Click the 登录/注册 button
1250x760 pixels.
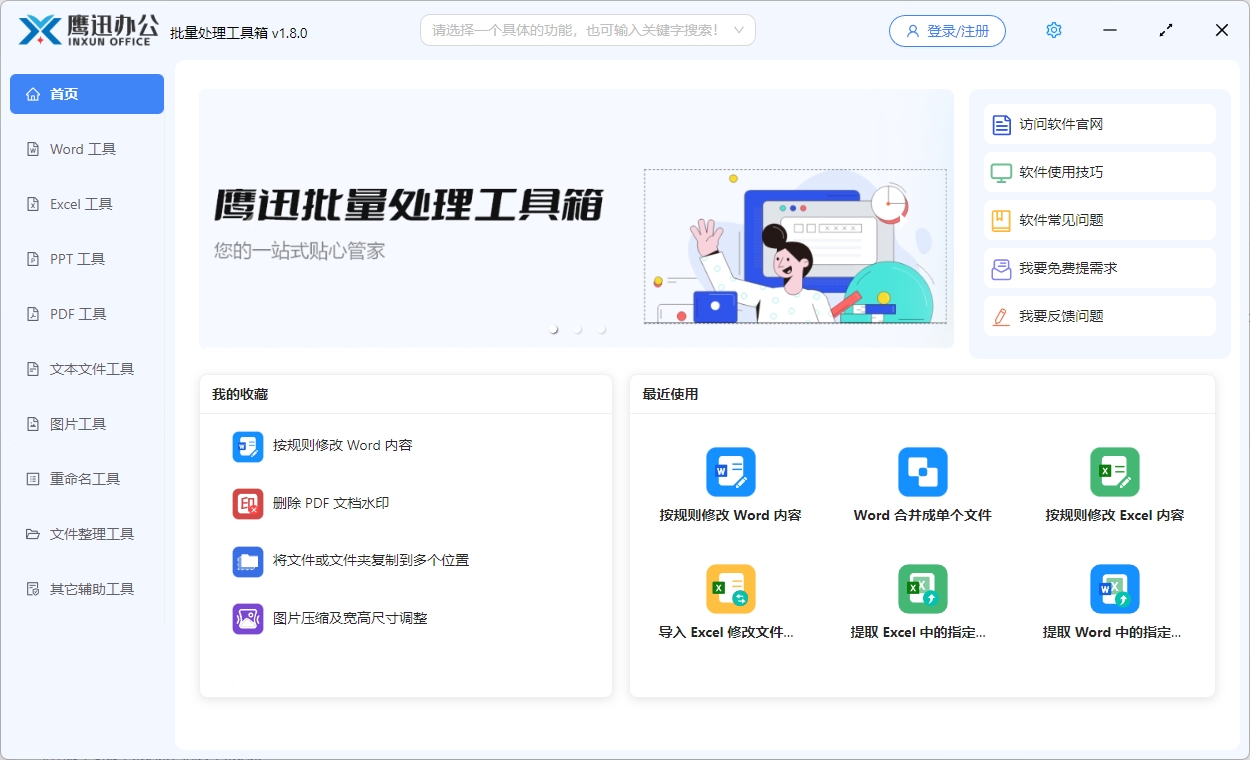(x=947, y=31)
